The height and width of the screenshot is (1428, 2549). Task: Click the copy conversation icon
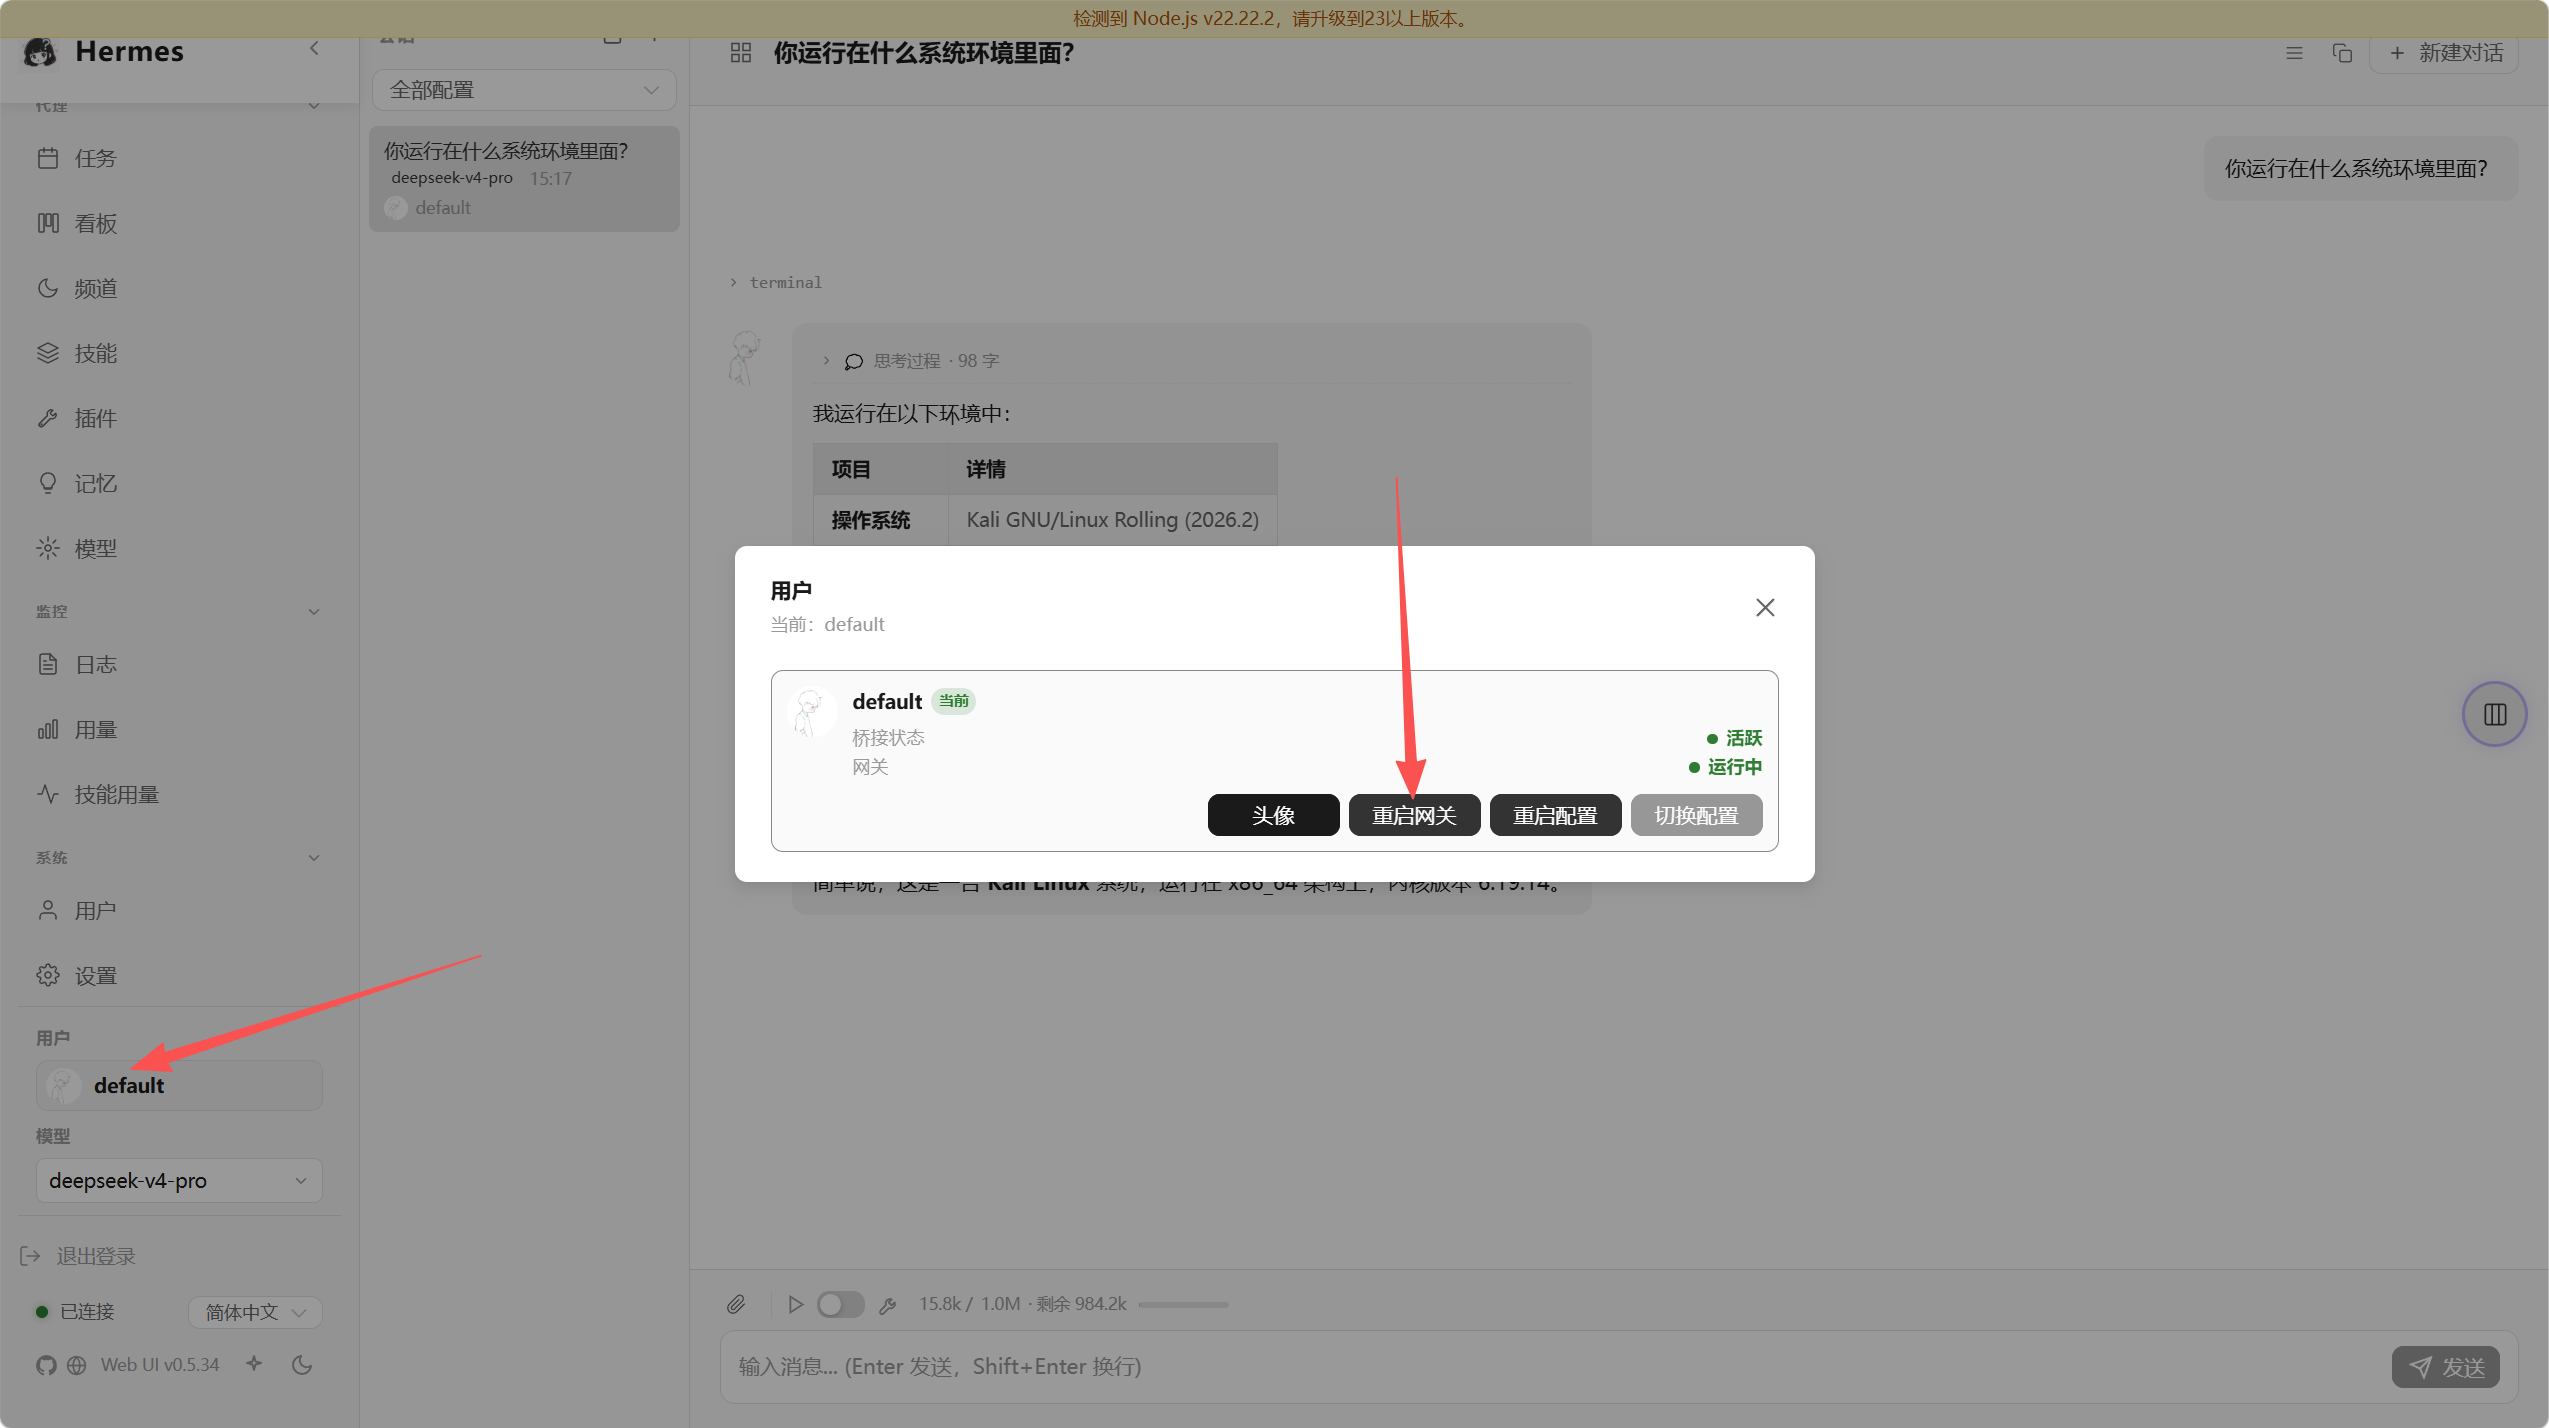click(2342, 53)
